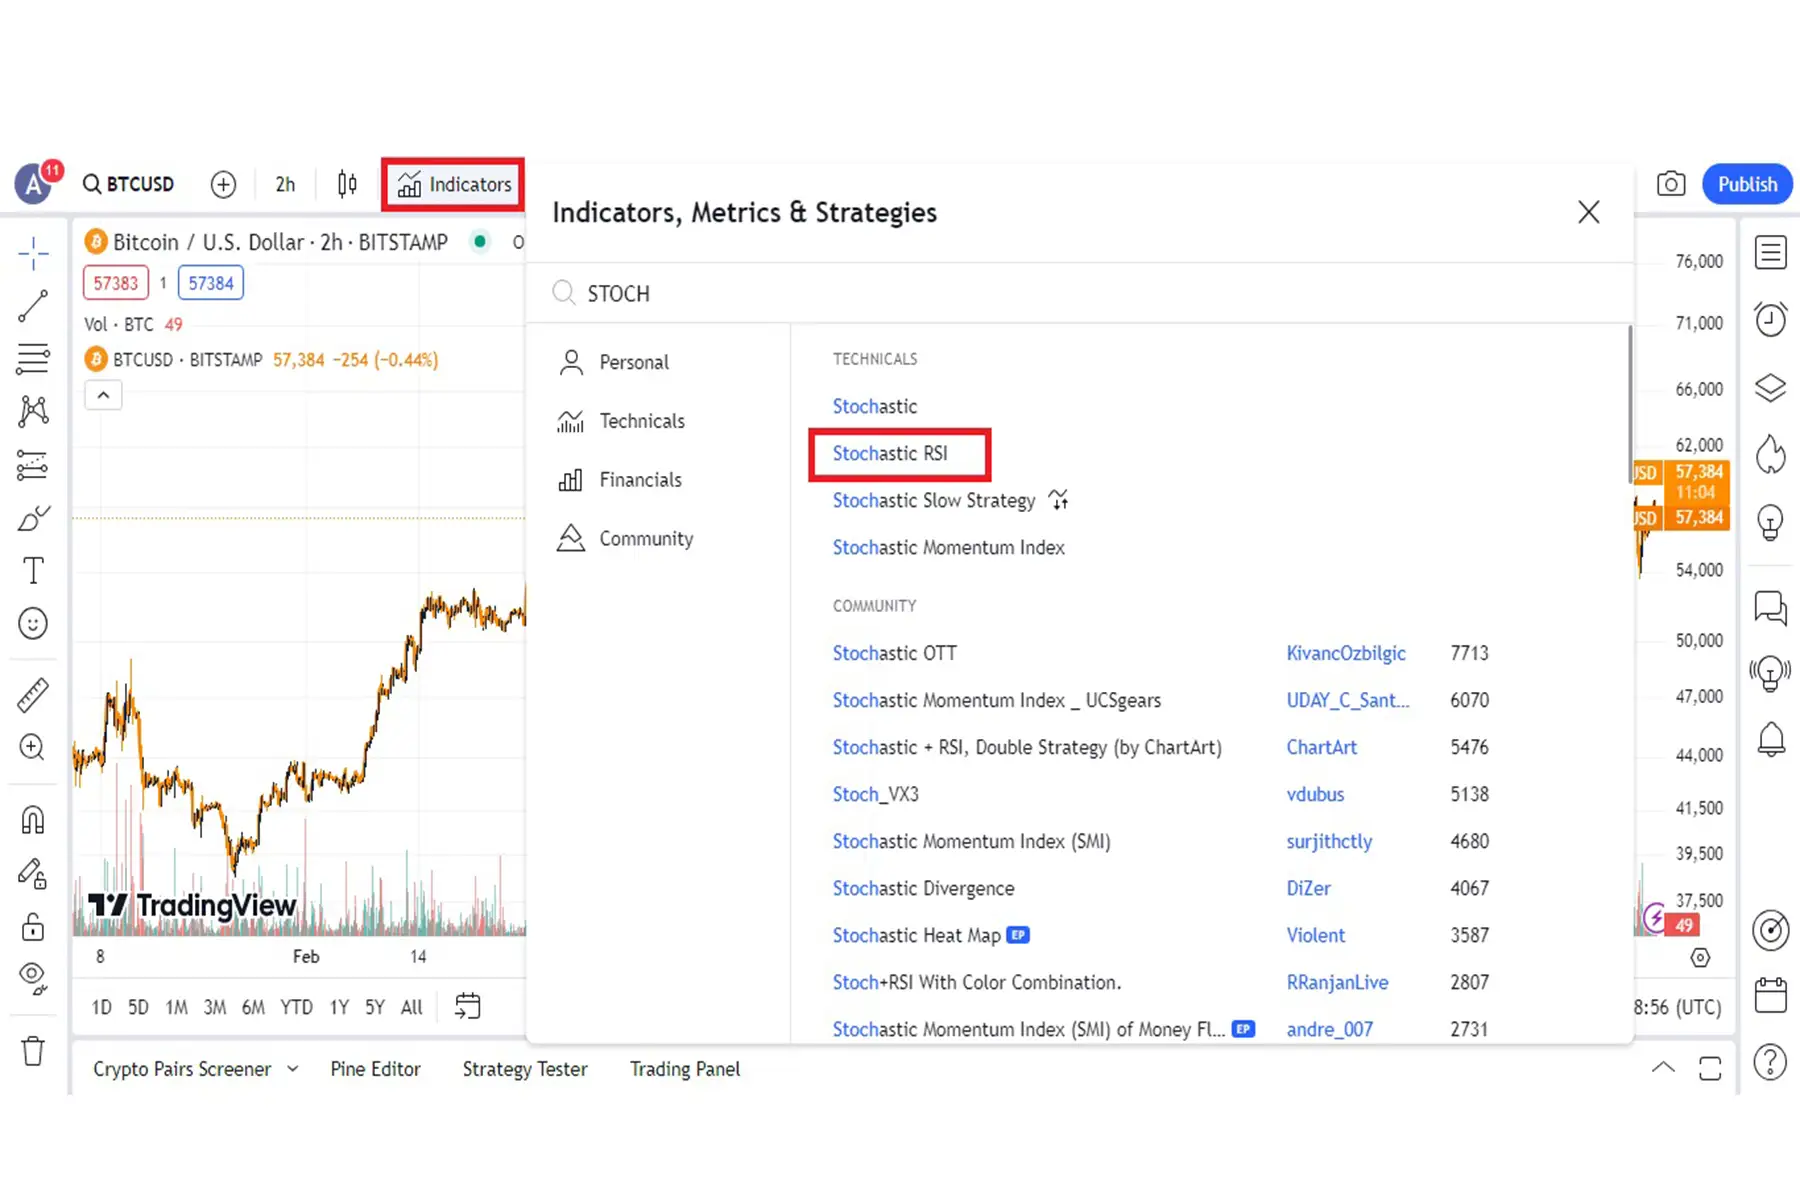Close the Indicators, Metrics & Strategies dialog
The width and height of the screenshot is (1800, 1200).
pyautogui.click(x=1588, y=212)
